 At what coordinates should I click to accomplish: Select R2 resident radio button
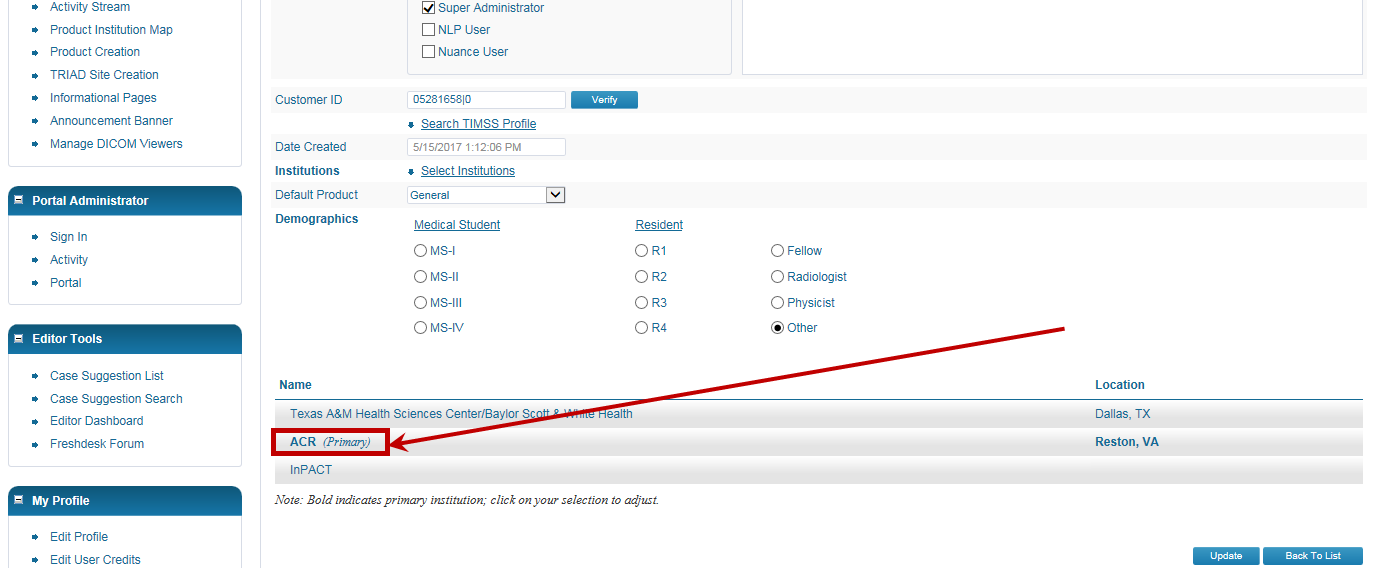pyautogui.click(x=642, y=277)
